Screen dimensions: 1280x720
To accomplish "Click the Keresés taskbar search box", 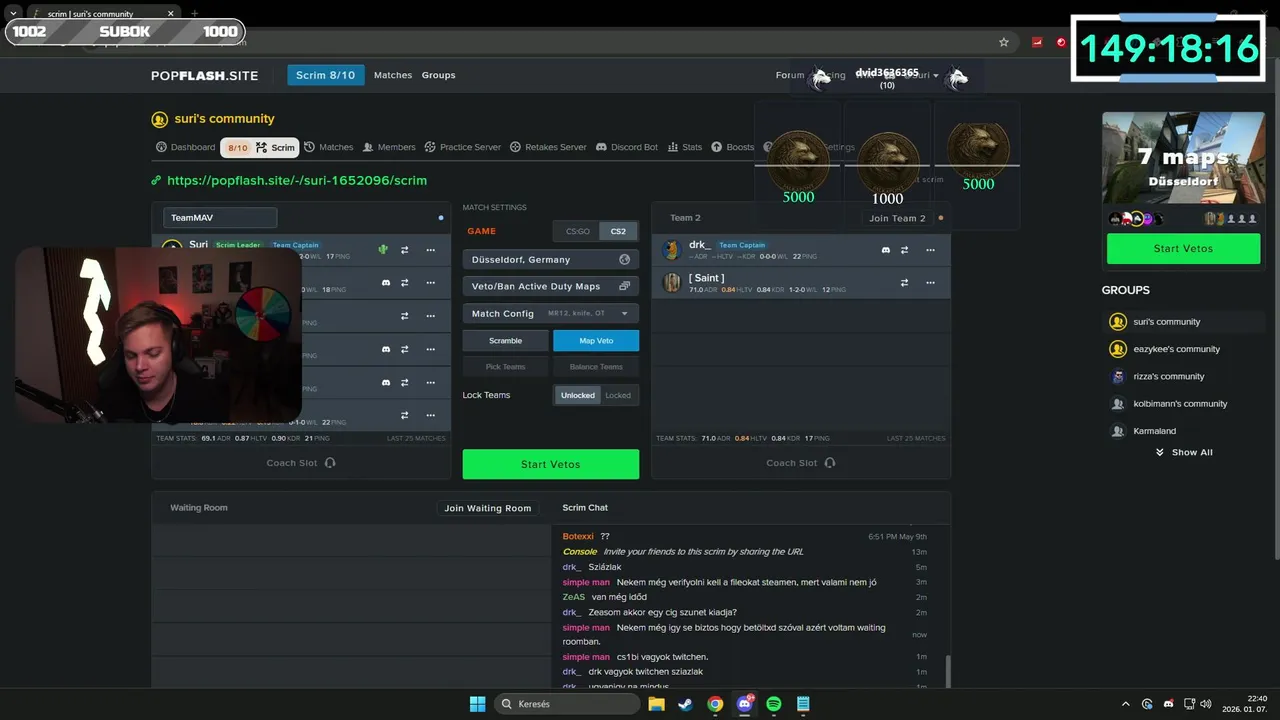I will tap(569, 704).
